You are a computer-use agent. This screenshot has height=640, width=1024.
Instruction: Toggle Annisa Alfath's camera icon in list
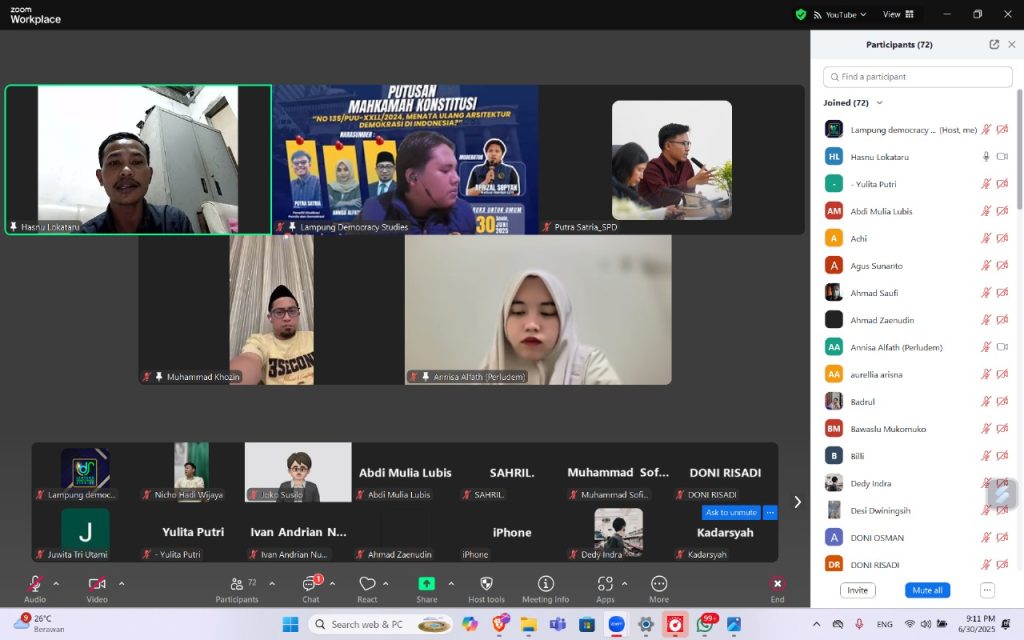coord(1002,347)
